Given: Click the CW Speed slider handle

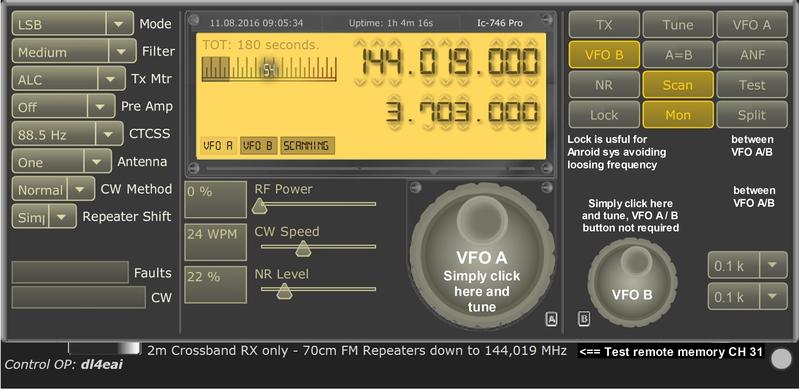Looking at the screenshot, I should pyautogui.click(x=303, y=248).
